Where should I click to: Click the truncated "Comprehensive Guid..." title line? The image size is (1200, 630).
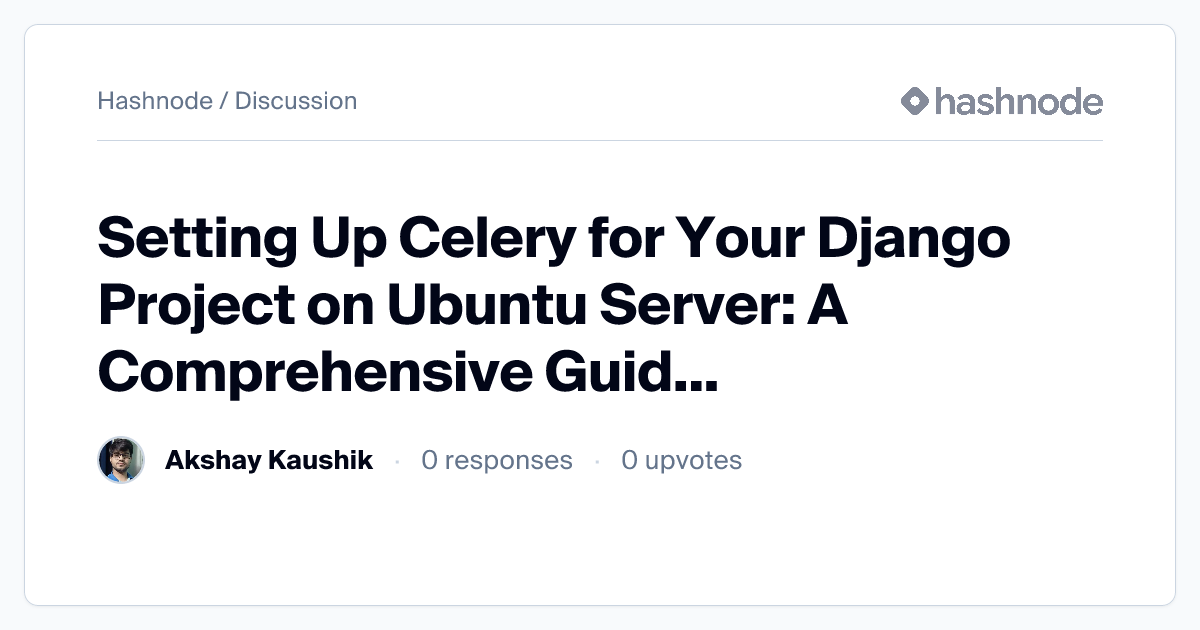(x=407, y=371)
